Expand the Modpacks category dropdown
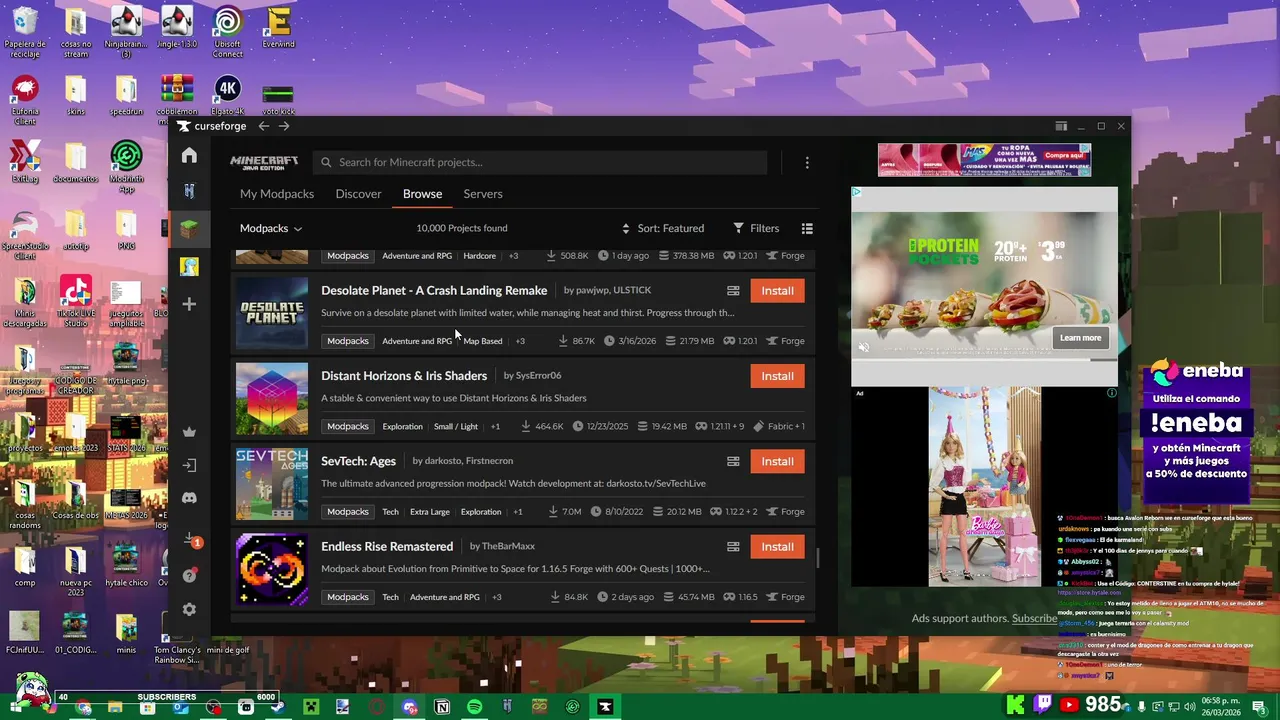 [271, 228]
